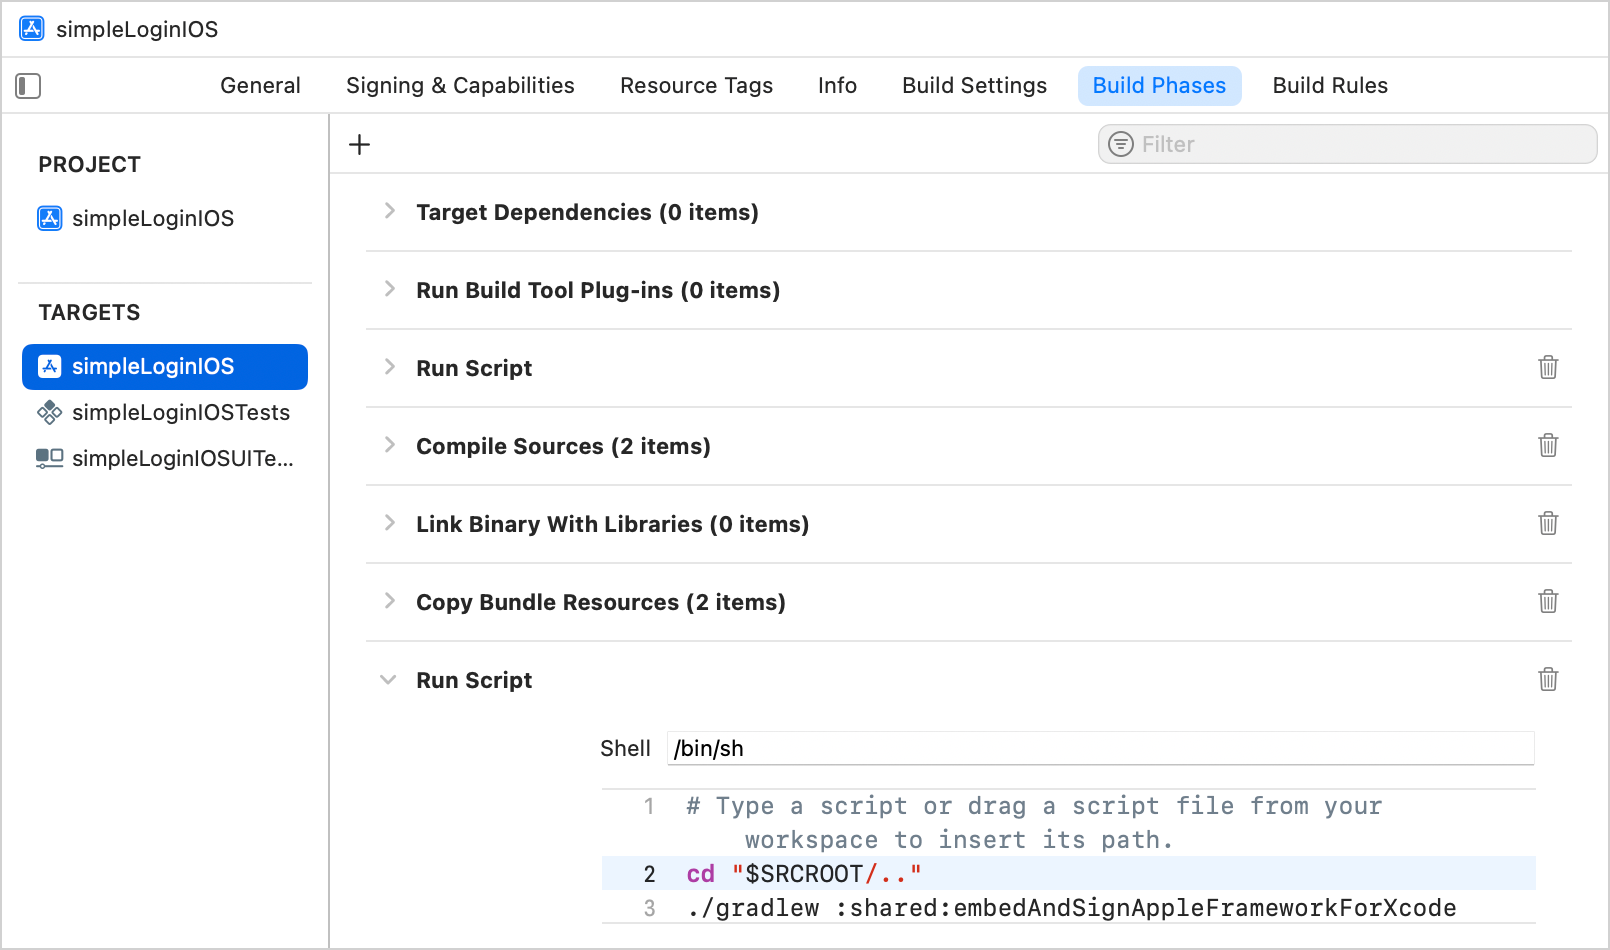Collapse the open Run Script section
The image size is (1610, 950).
(x=389, y=680)
